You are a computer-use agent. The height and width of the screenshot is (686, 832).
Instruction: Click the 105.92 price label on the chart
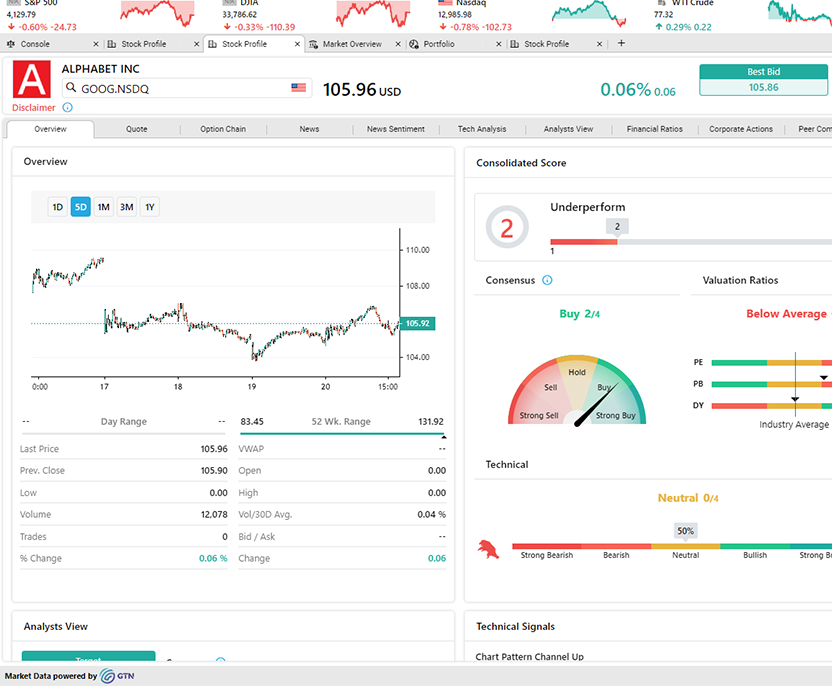pos(418,324)
